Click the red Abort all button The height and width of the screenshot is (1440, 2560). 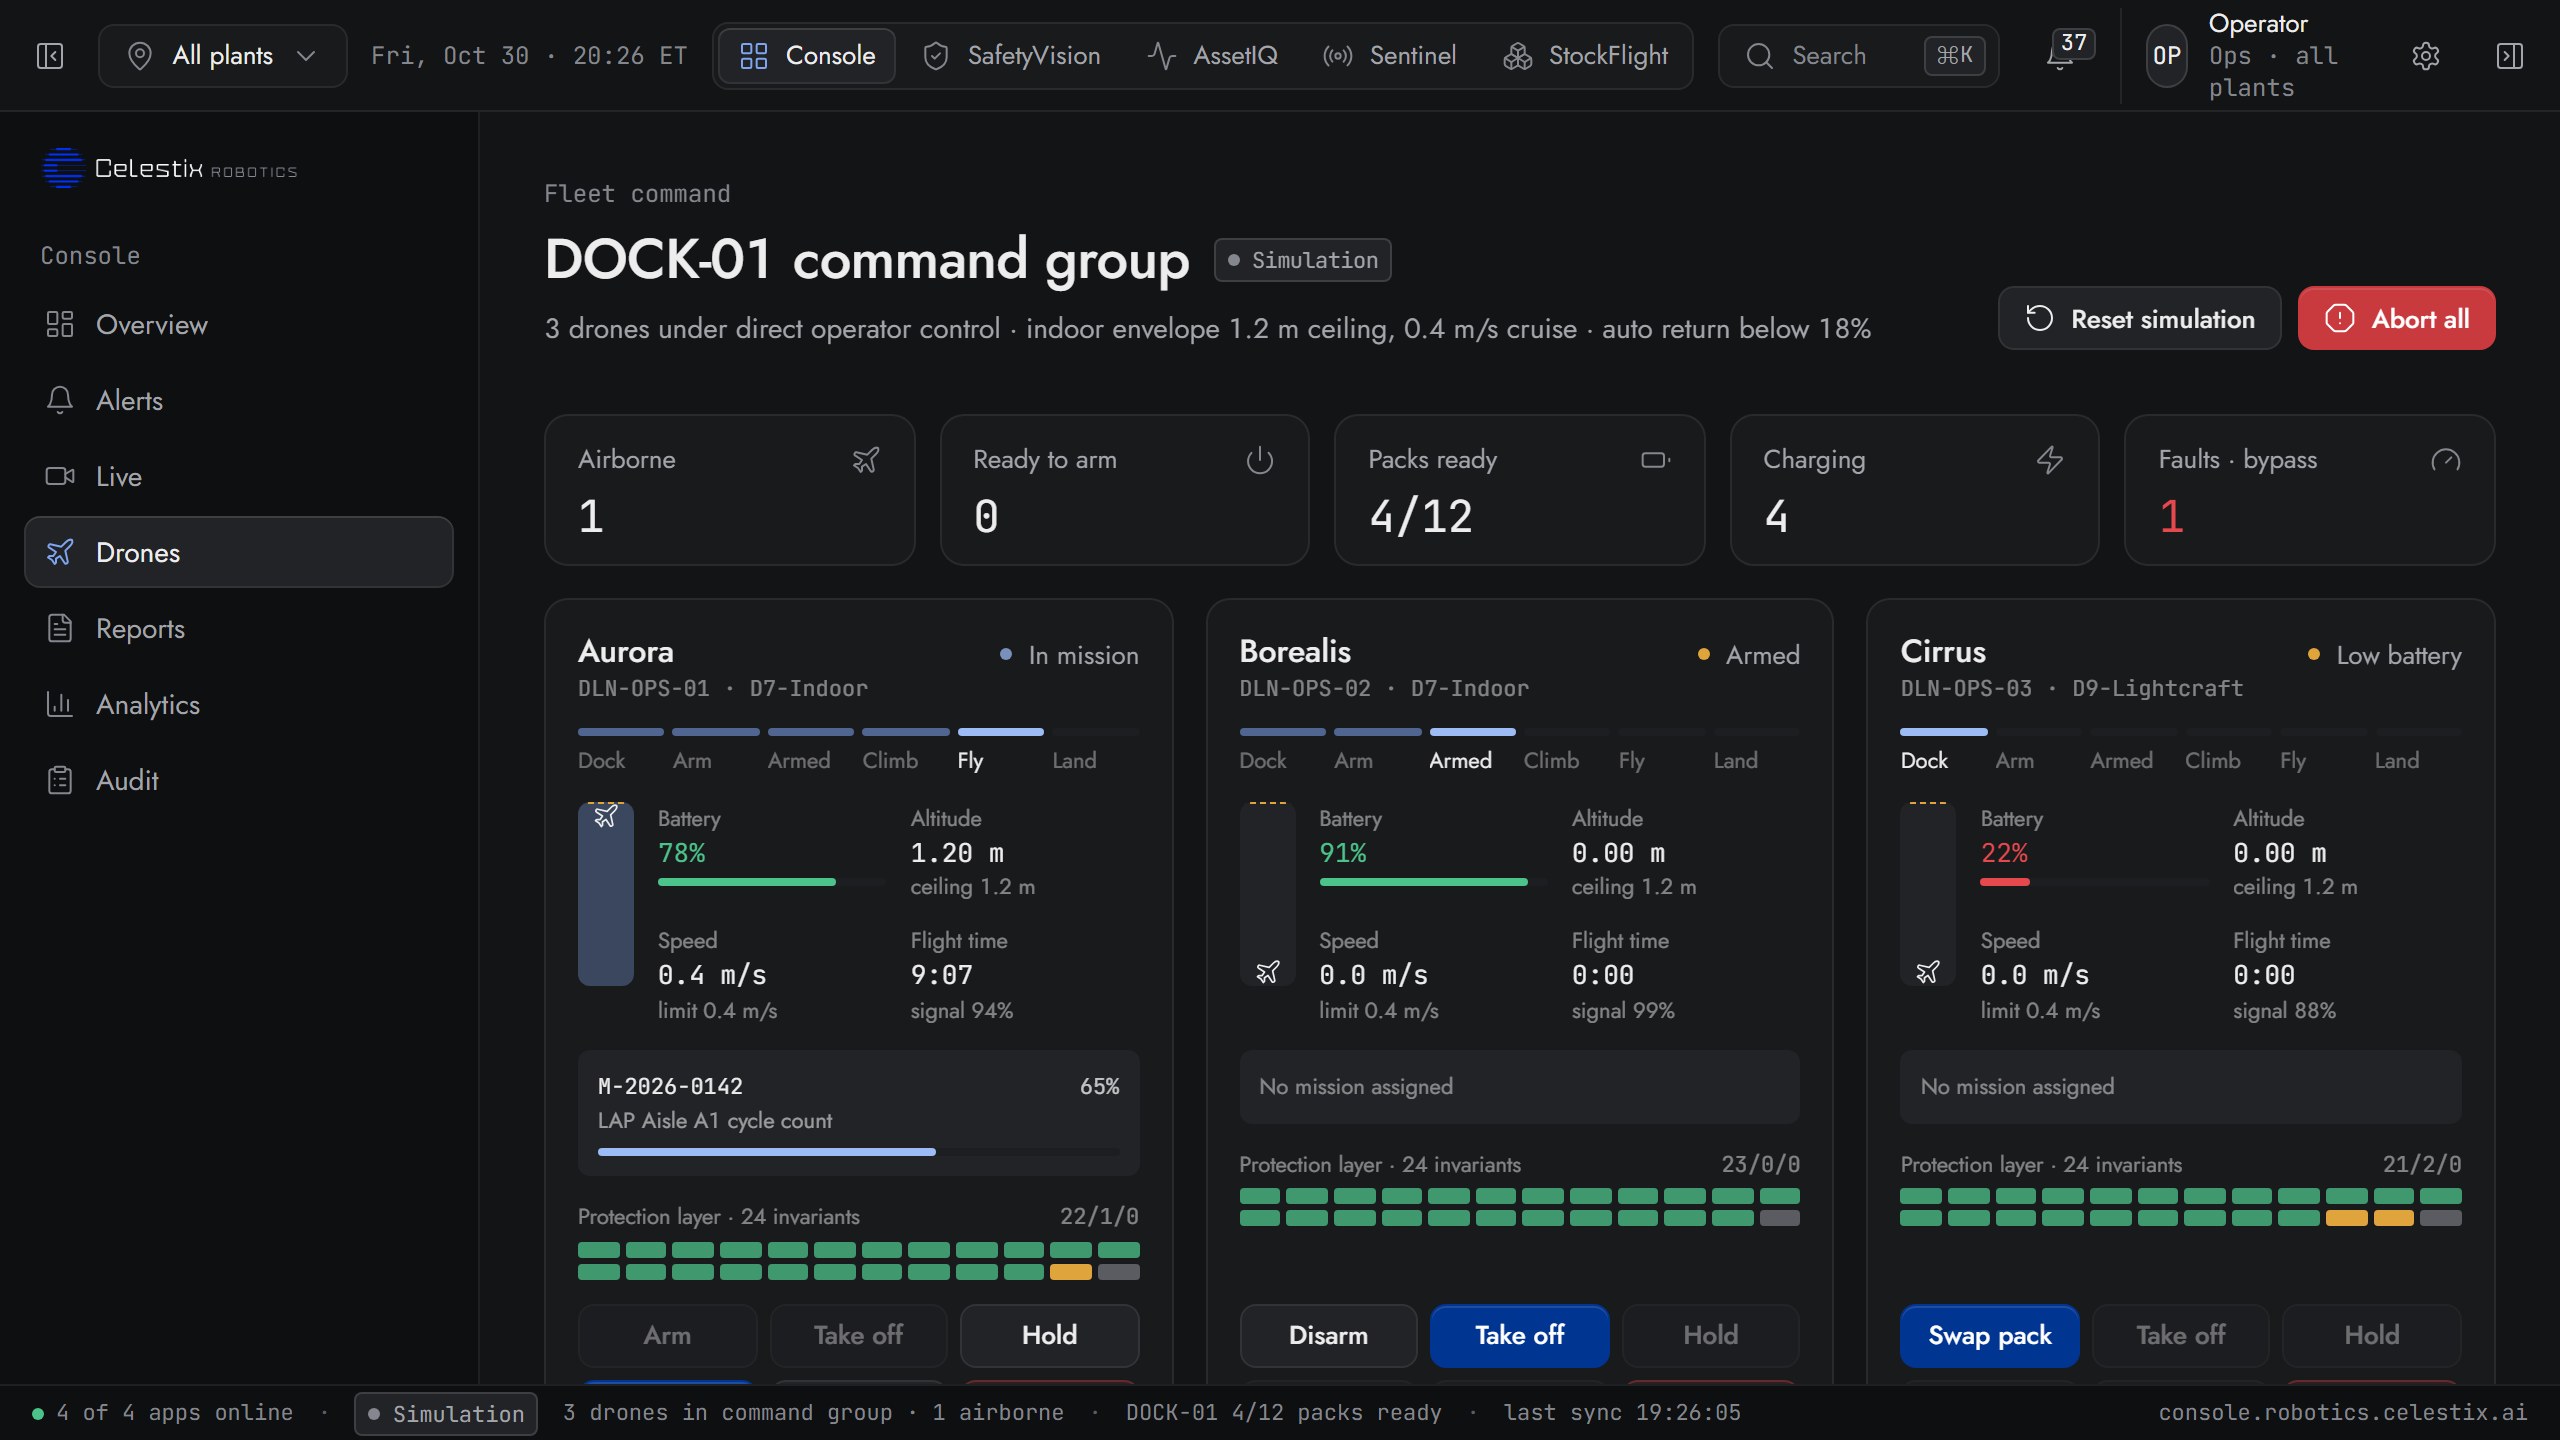(2396, 318)
